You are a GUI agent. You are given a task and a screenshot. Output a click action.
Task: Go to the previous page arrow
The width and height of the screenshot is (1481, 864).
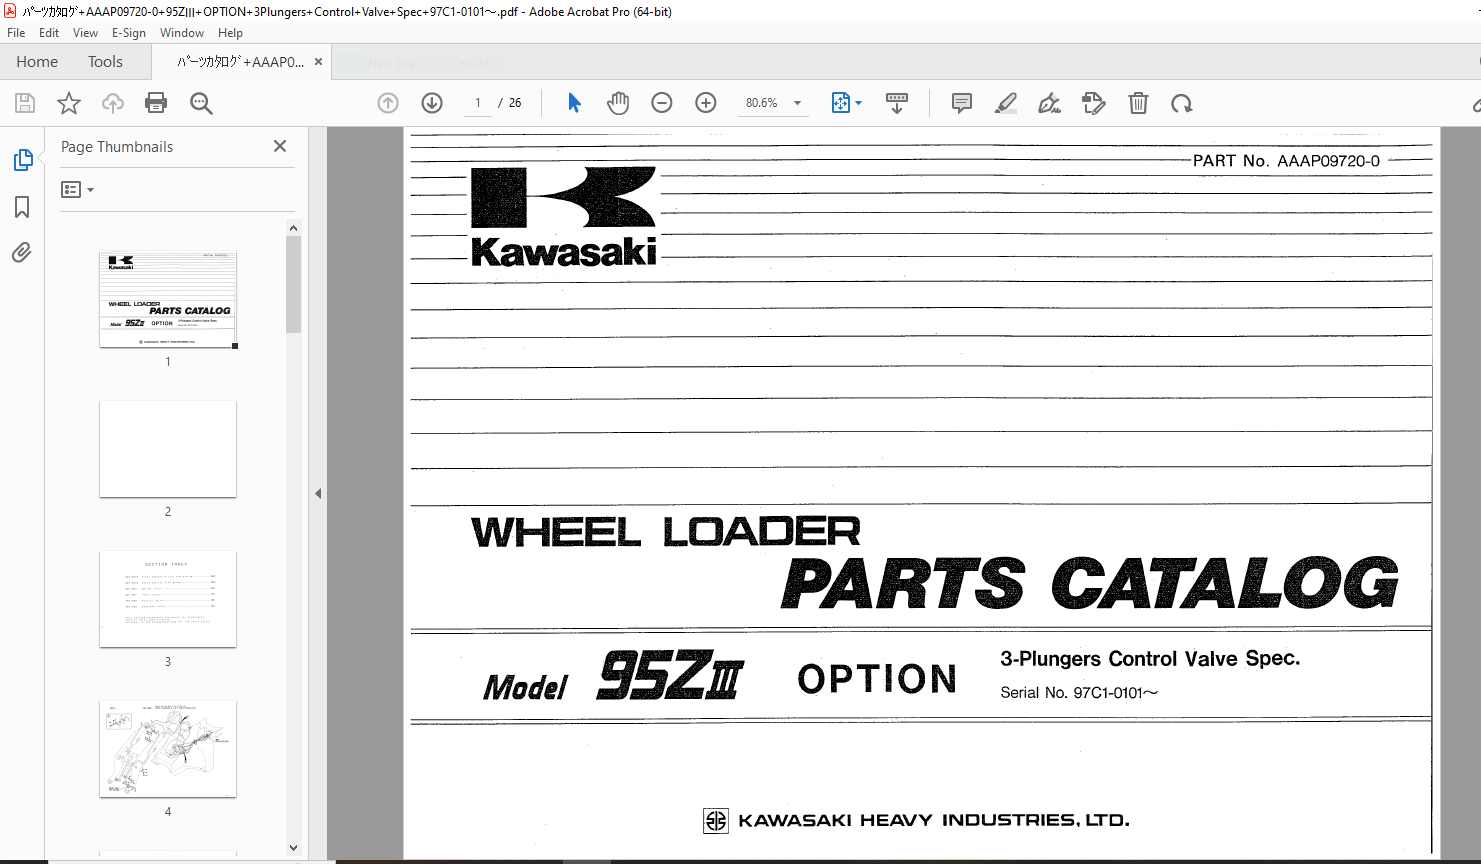[x=388, y=103]
